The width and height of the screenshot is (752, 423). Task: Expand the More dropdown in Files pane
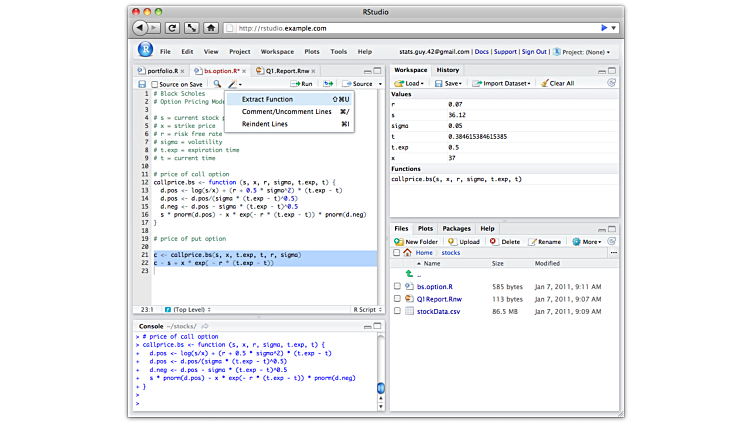click(587, 241)
